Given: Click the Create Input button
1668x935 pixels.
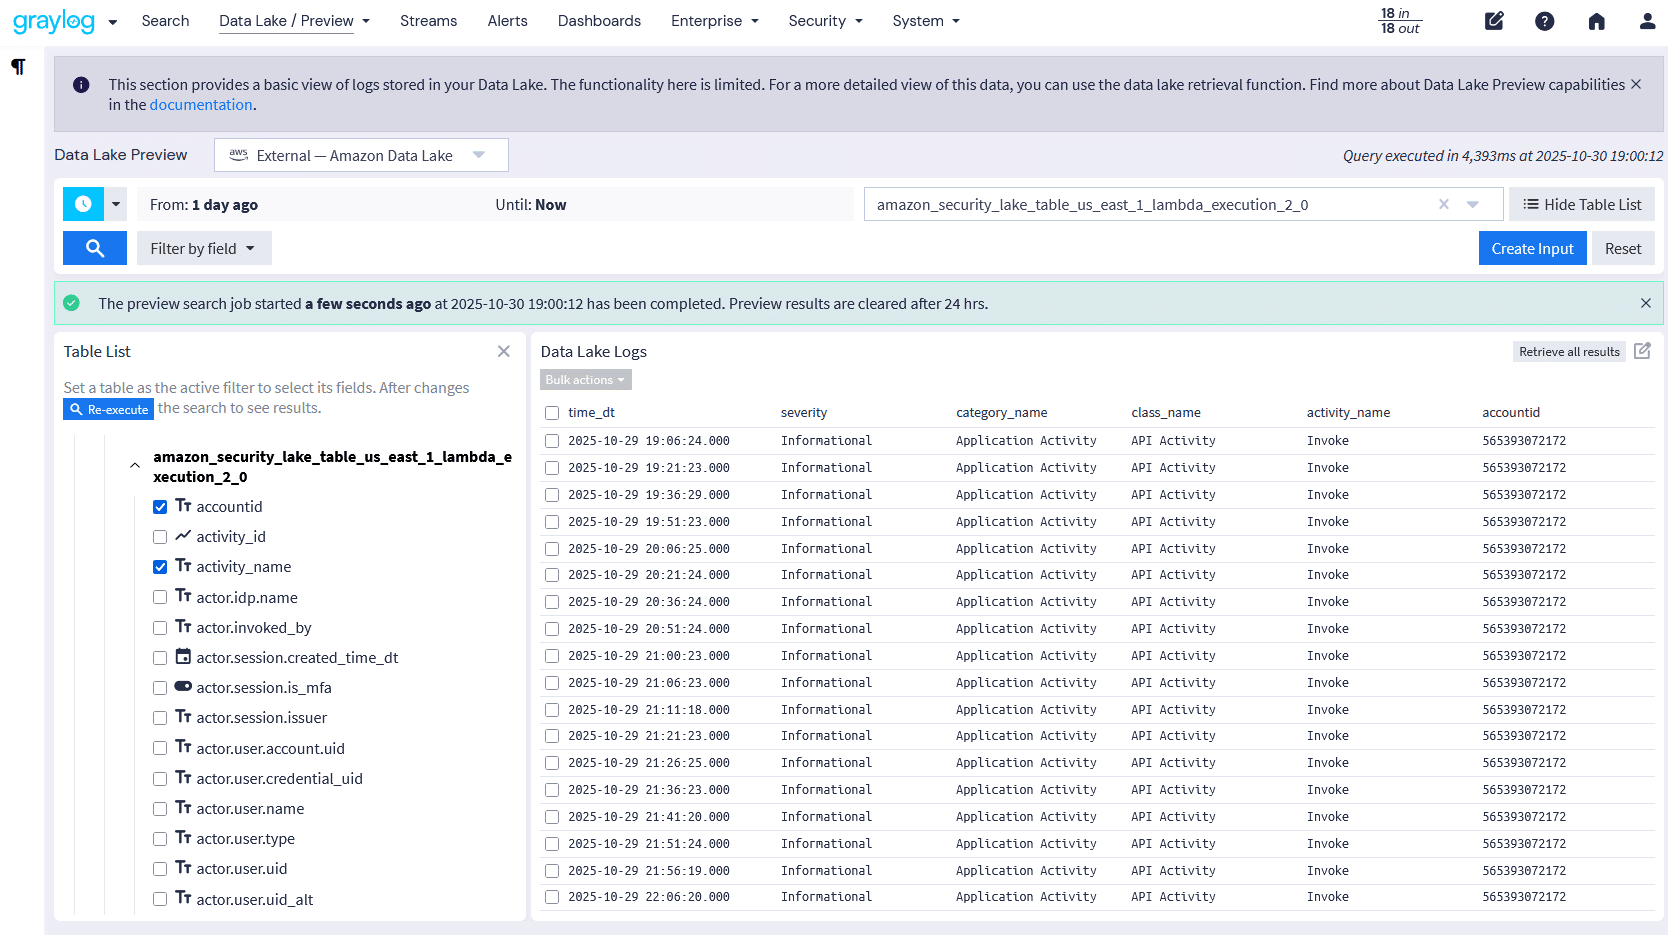Looking at the screenshot, I should [x=1531, y=248].
